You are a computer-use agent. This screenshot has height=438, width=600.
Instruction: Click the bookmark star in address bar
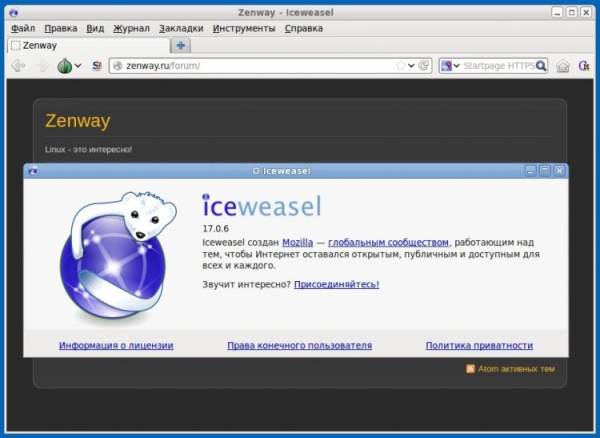(401, 66)
